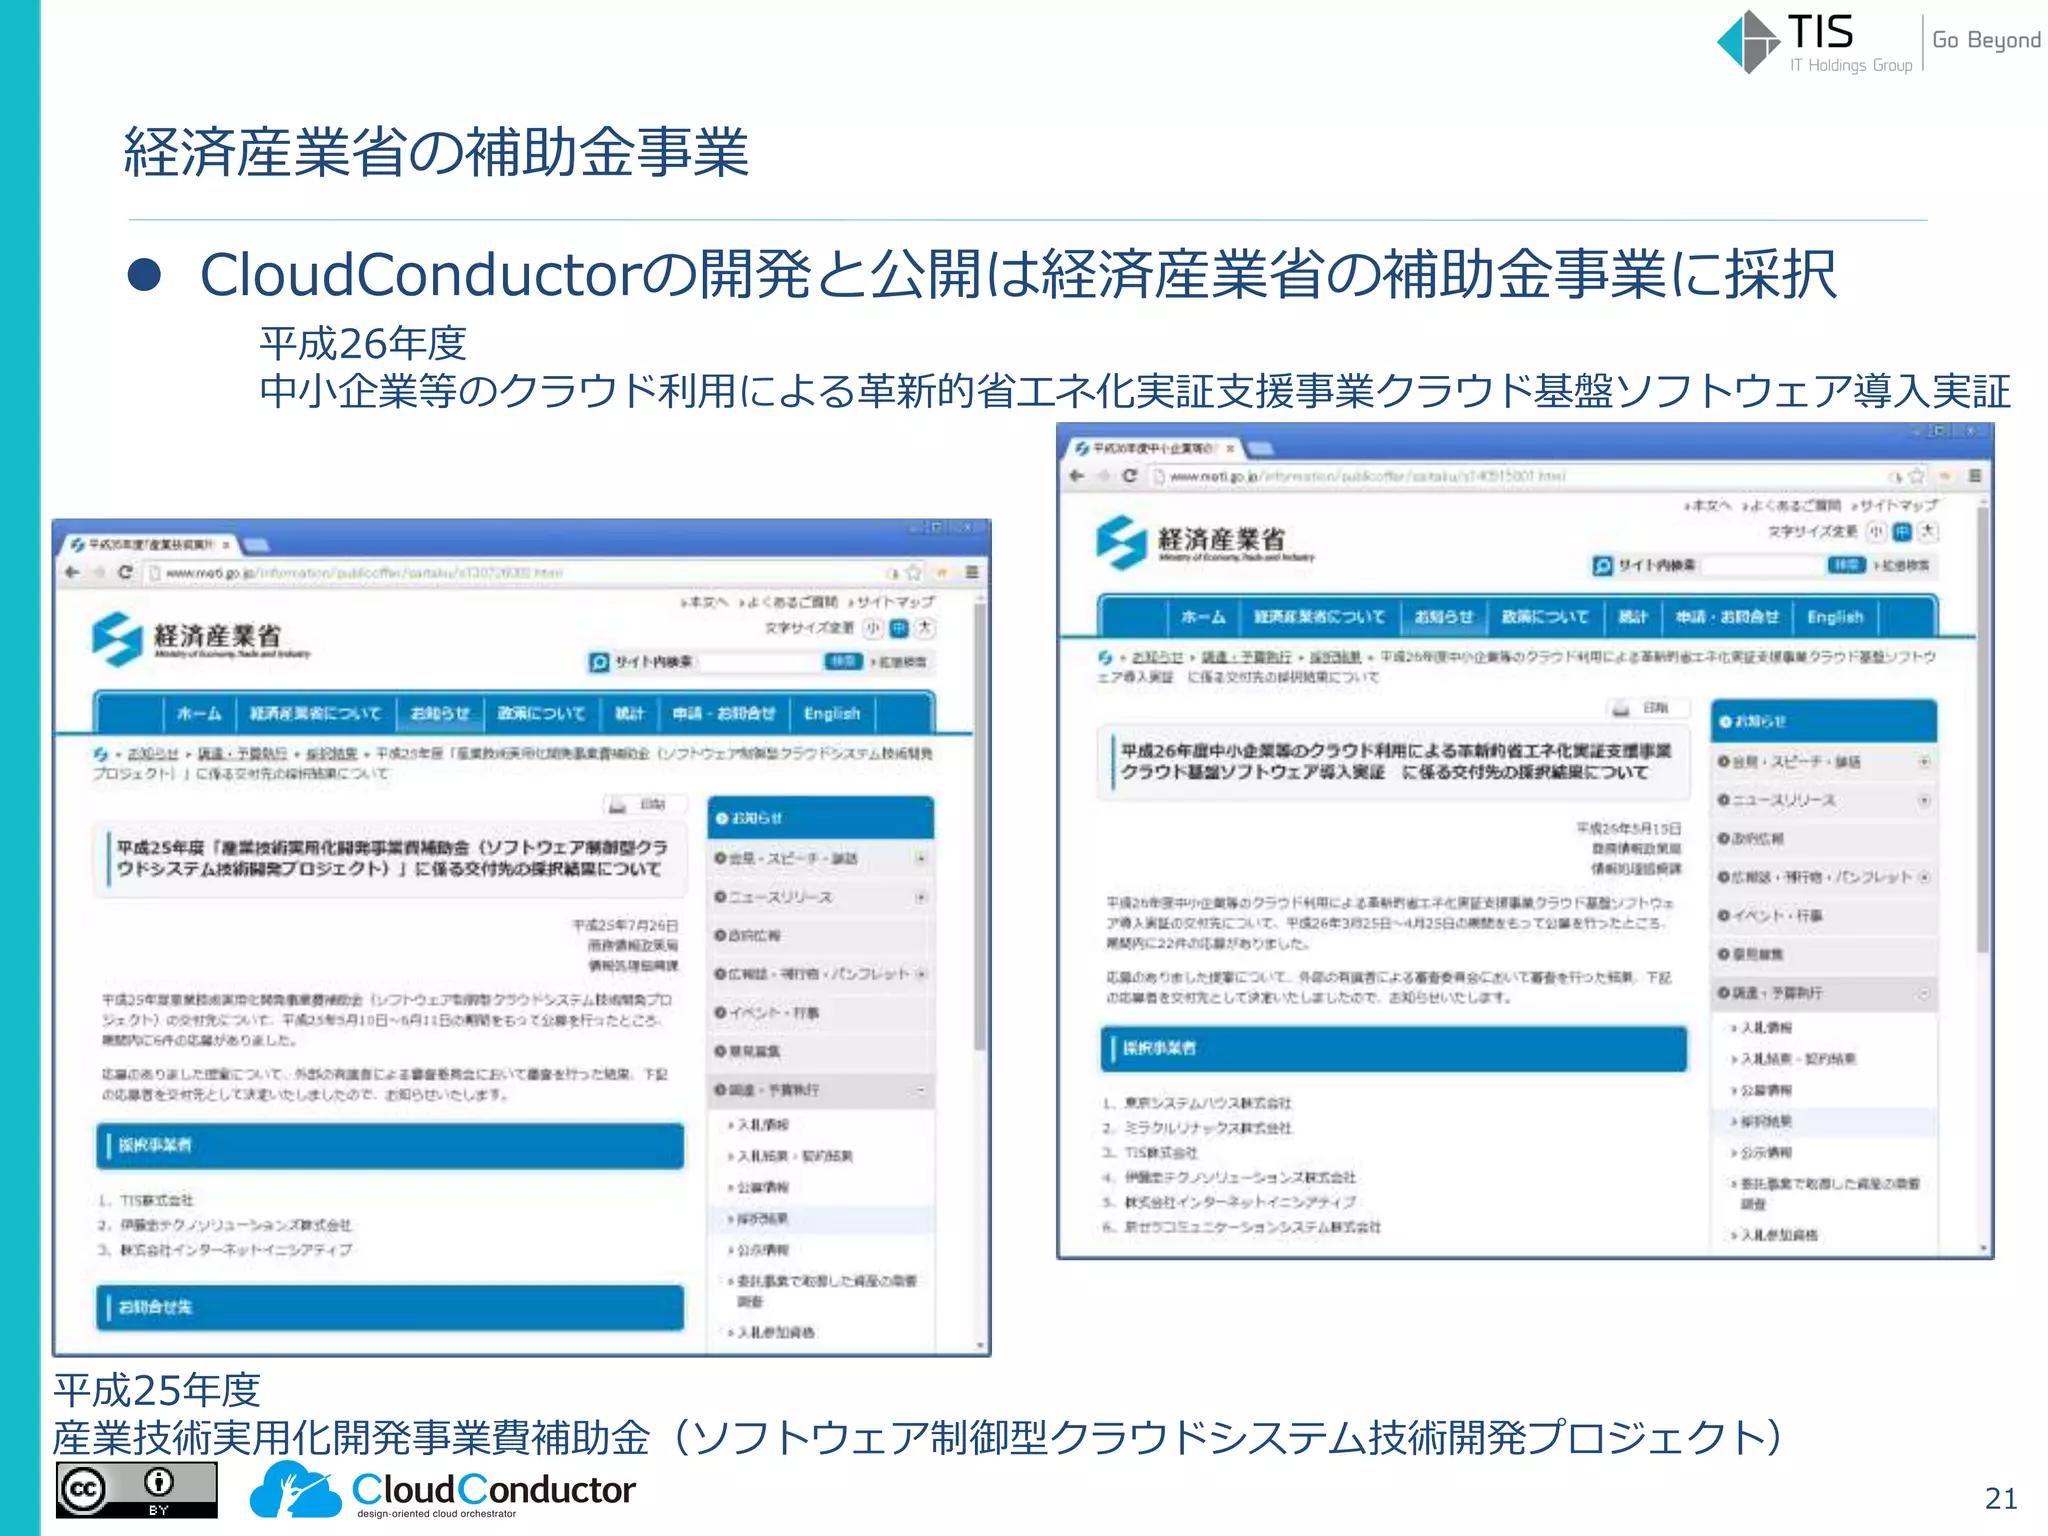Click breadcrumb home icon in right window

pyautogui.click(x=1105, y=657)
